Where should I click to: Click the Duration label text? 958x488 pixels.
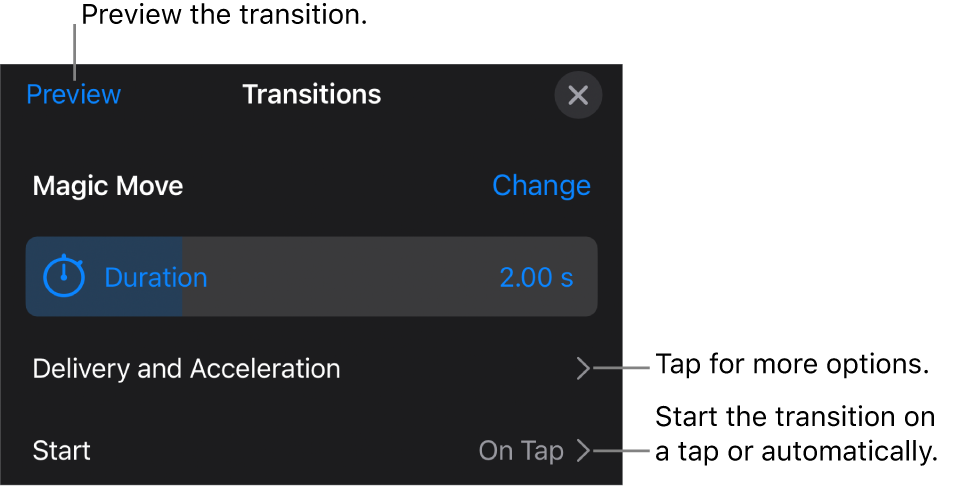[x=156, y=277]
